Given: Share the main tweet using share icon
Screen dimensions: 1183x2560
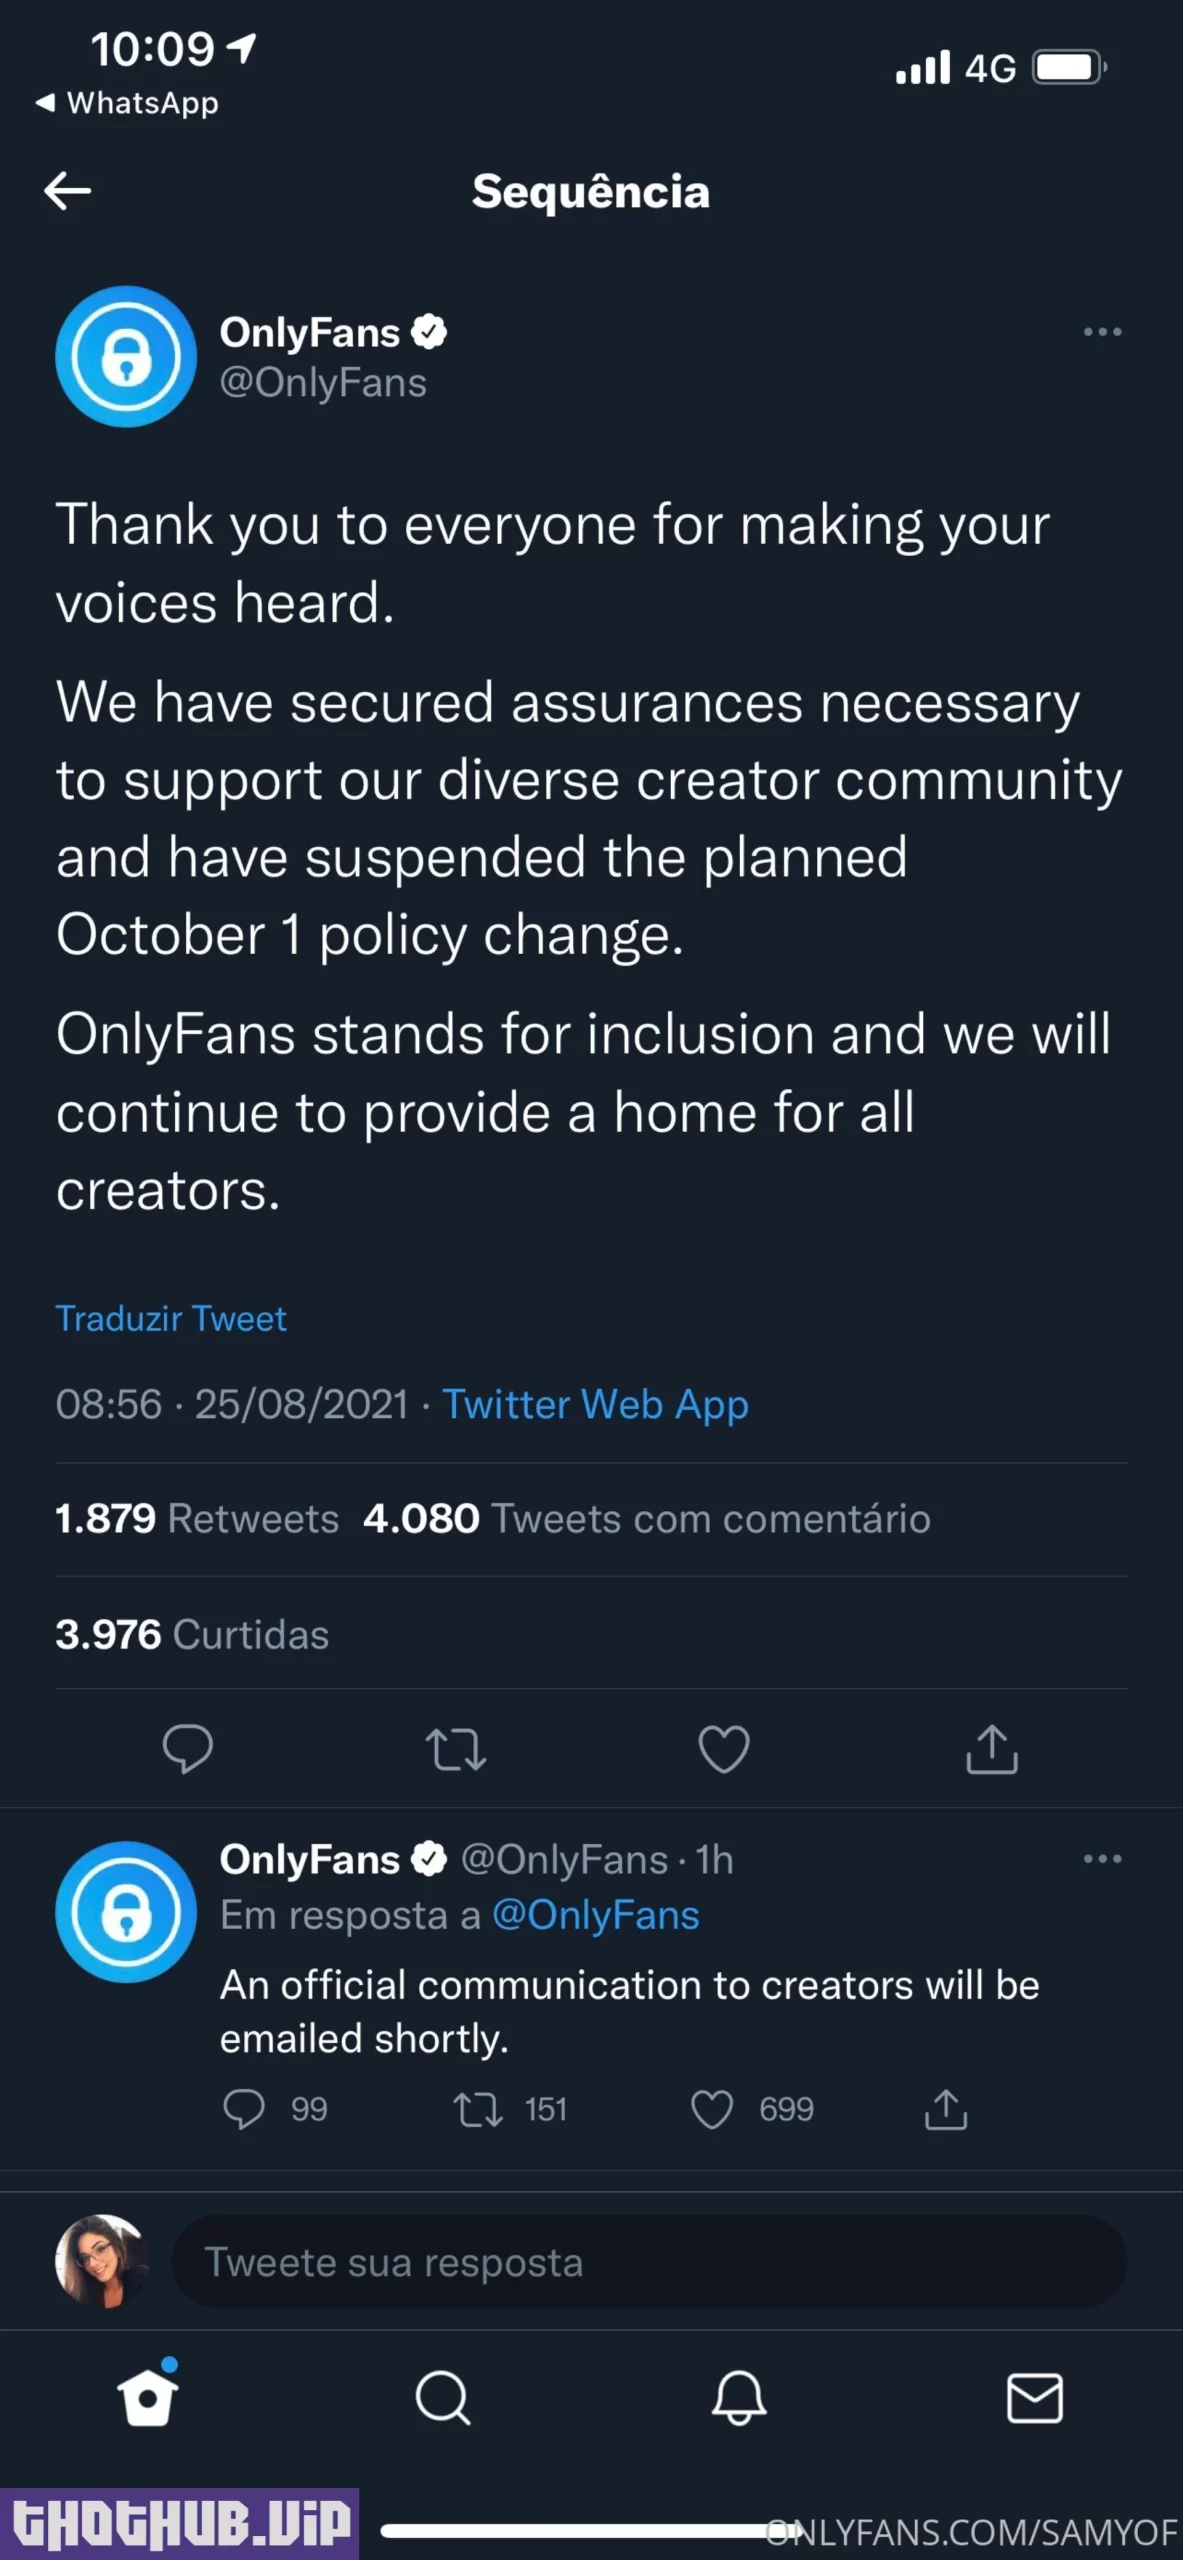Looking at the screenshot, I should click(992, 1749).
